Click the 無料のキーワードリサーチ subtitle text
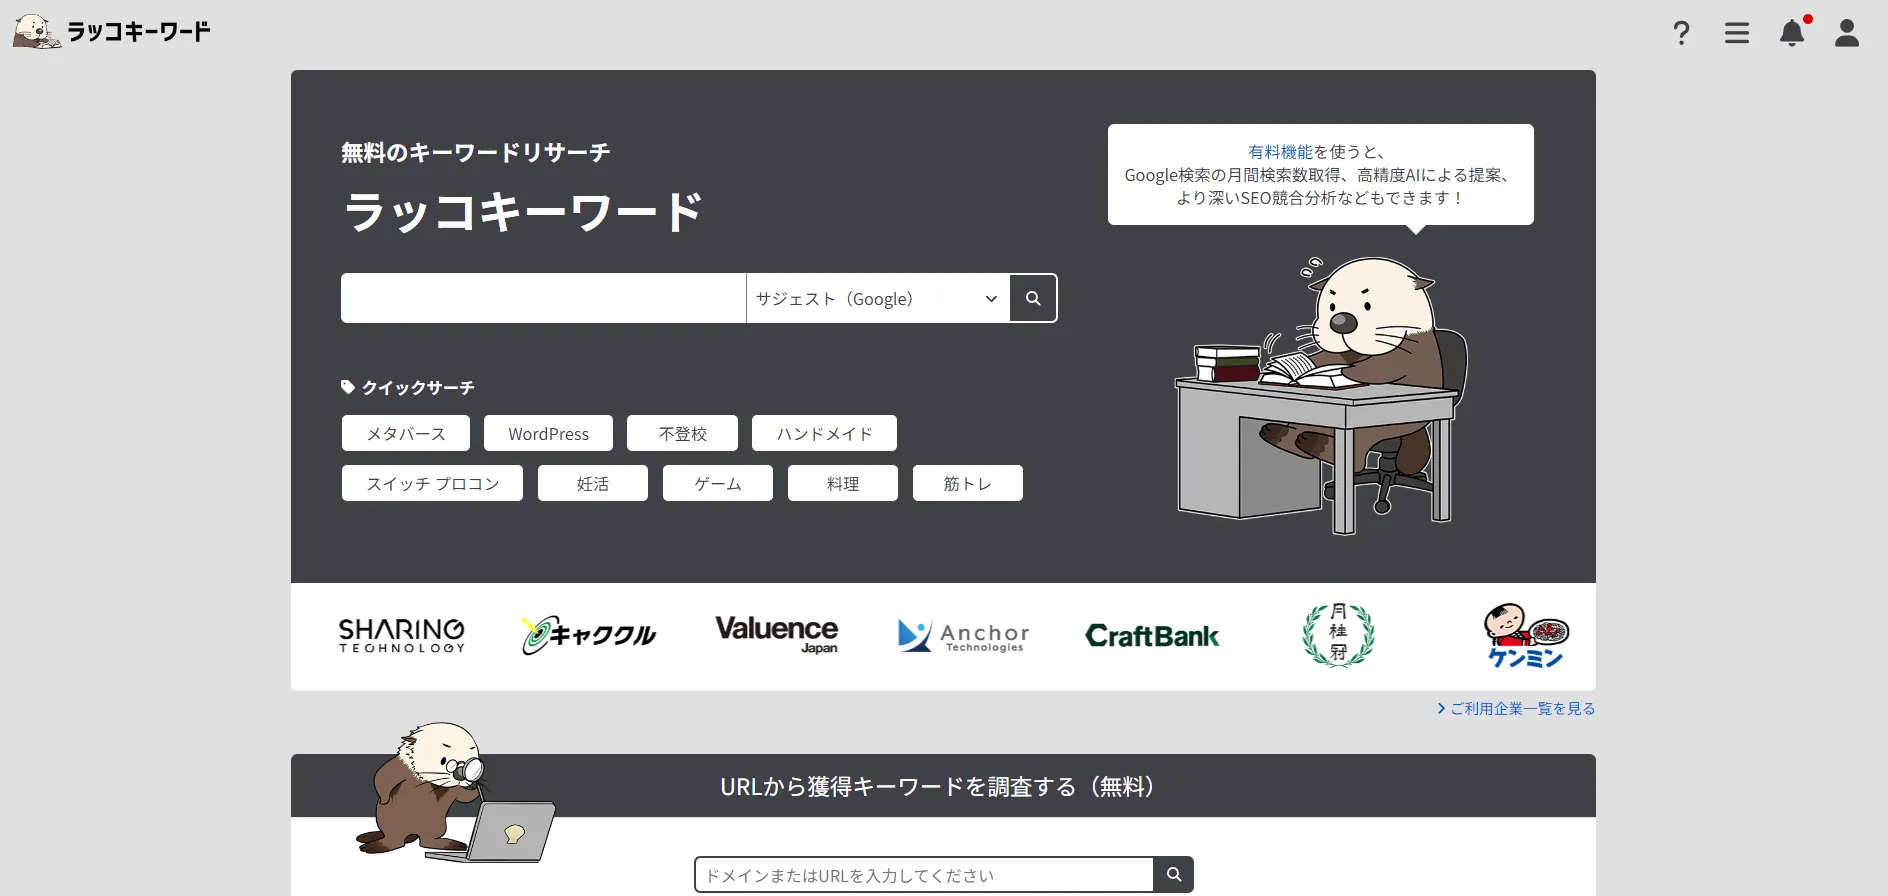Screen dimensions: 1888x896 [476, 153]
